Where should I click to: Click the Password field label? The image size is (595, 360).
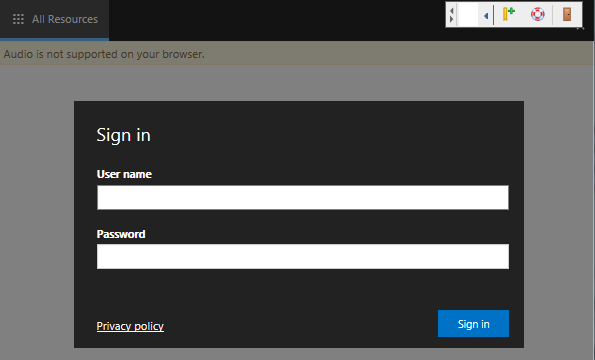click(121, 234)
